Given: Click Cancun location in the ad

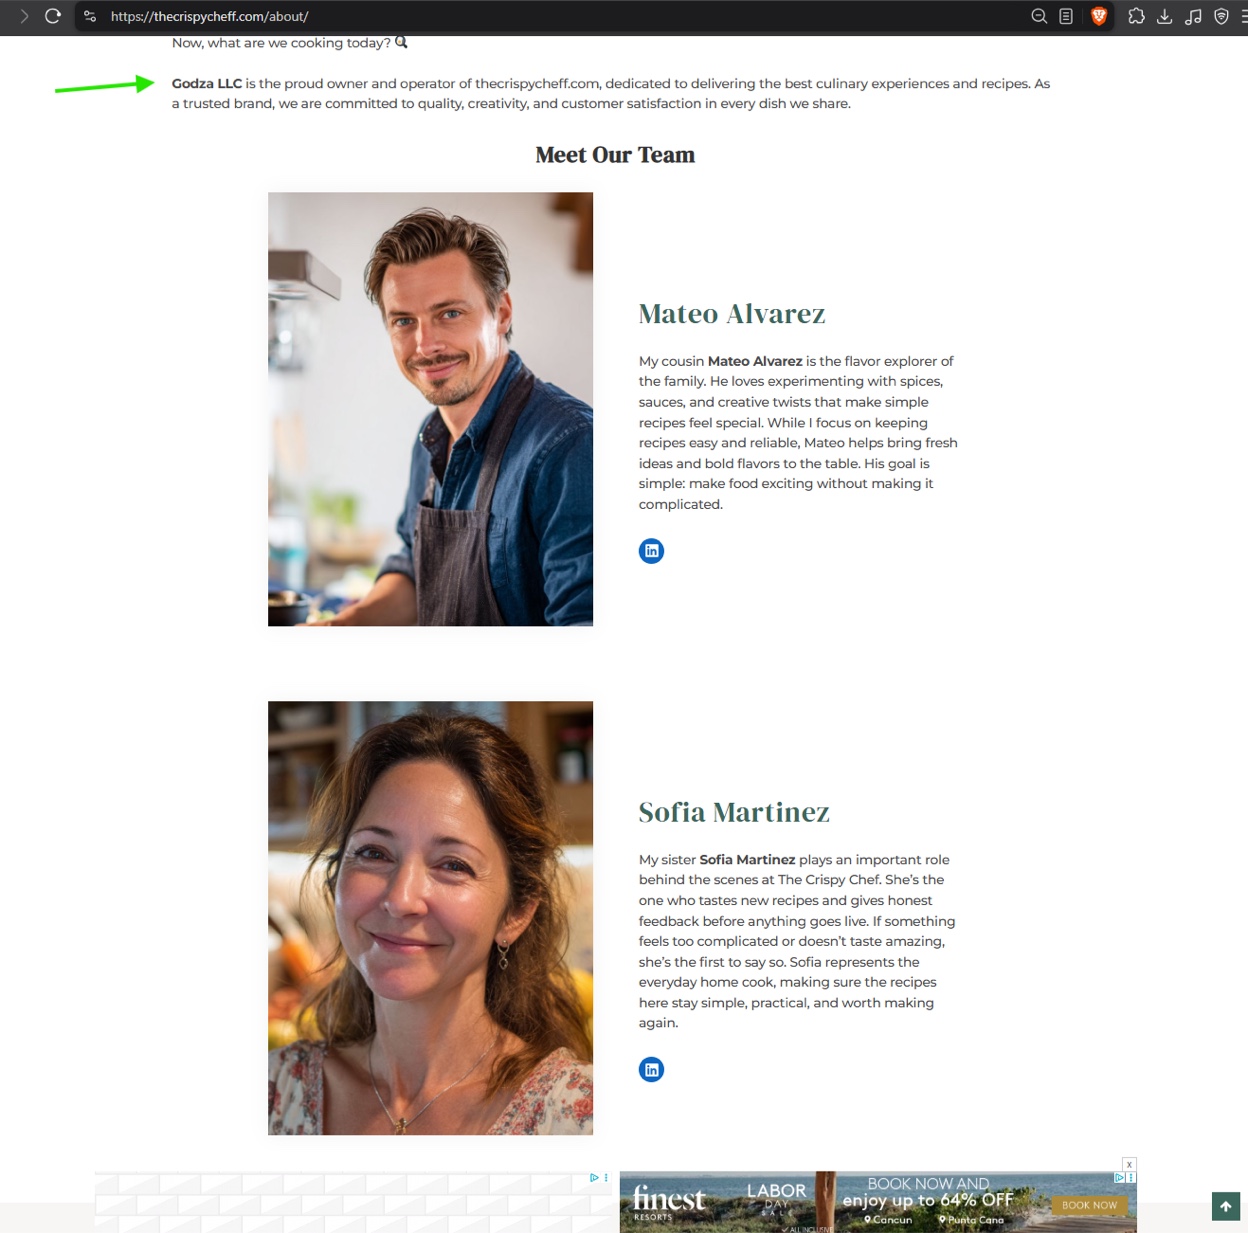Looking at the screenshot, I should [x=888, y=1220].
